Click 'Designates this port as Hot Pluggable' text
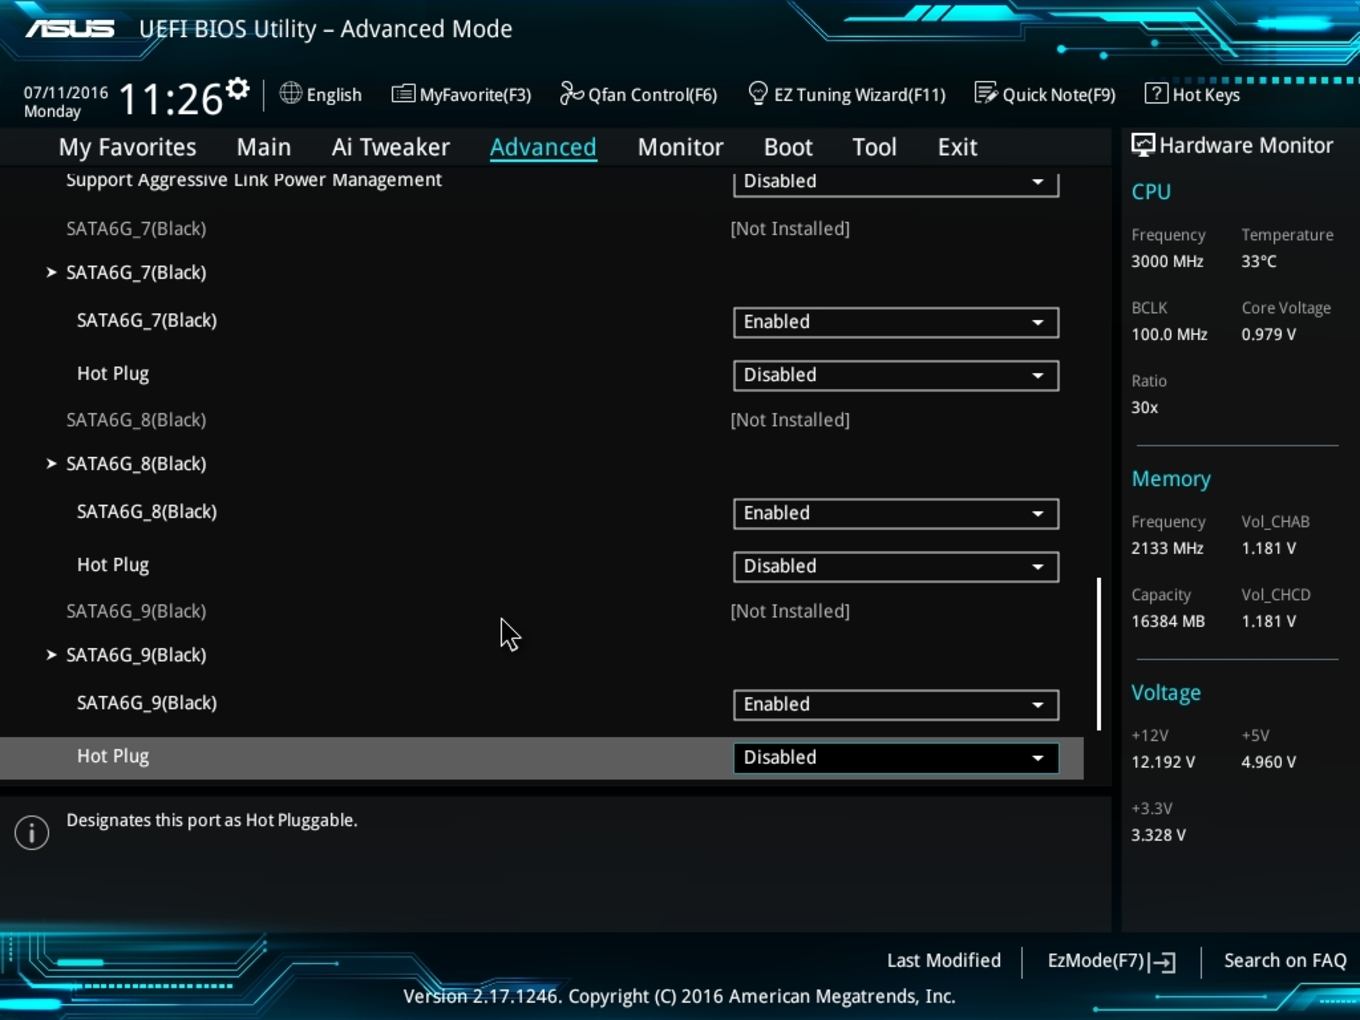 212,820
